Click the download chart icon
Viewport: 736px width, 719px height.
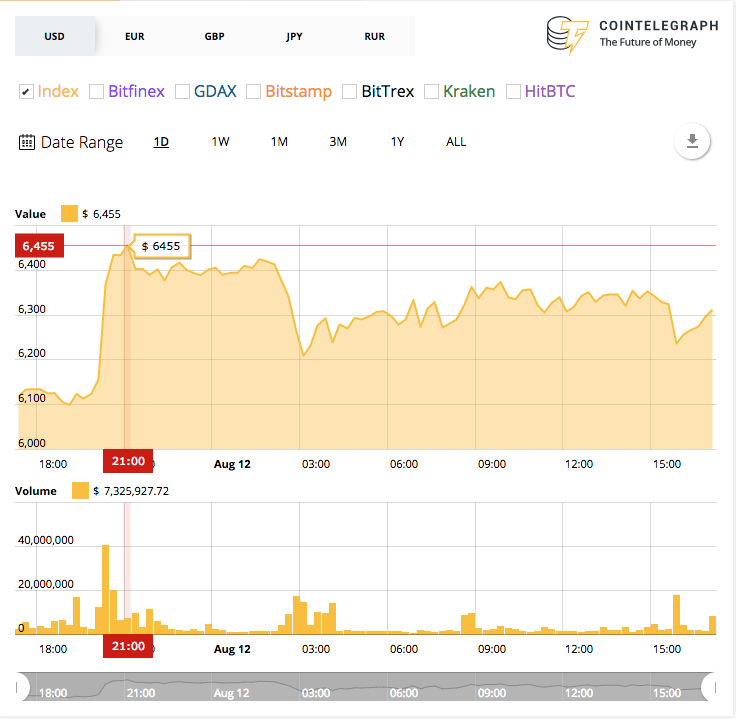coord(692,141)
